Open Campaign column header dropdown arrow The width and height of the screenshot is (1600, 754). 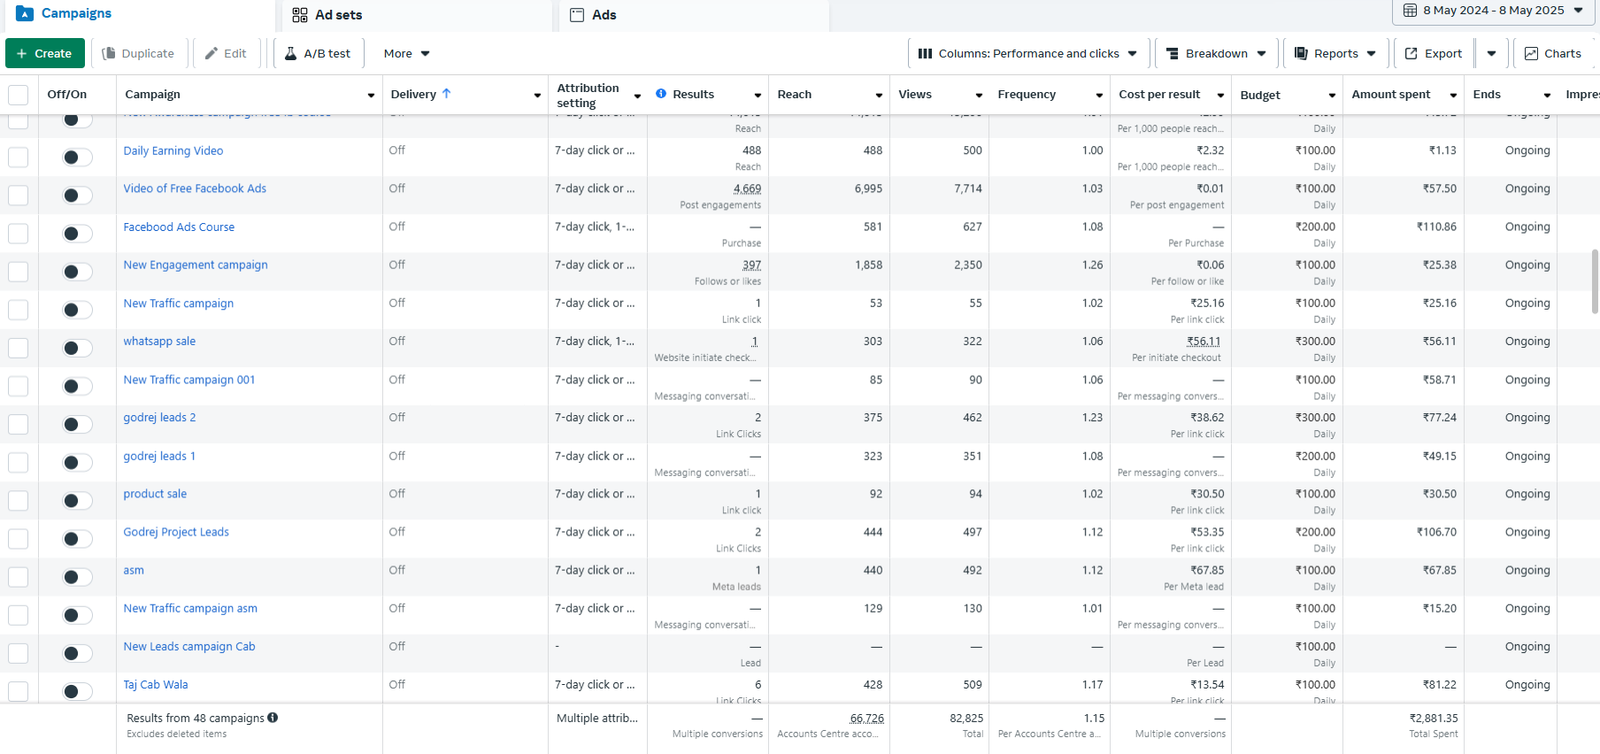[x=371, y=96]
